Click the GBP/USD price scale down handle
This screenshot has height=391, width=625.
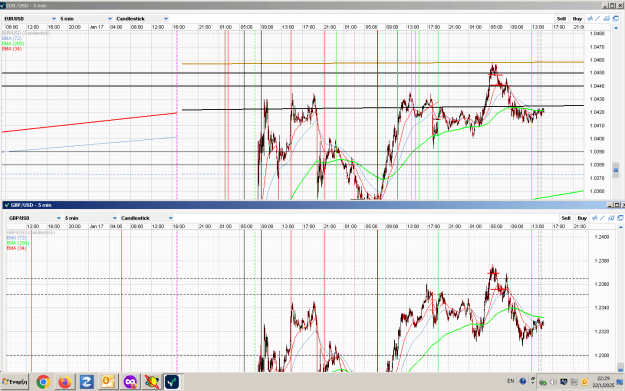[x=620, y=367]
